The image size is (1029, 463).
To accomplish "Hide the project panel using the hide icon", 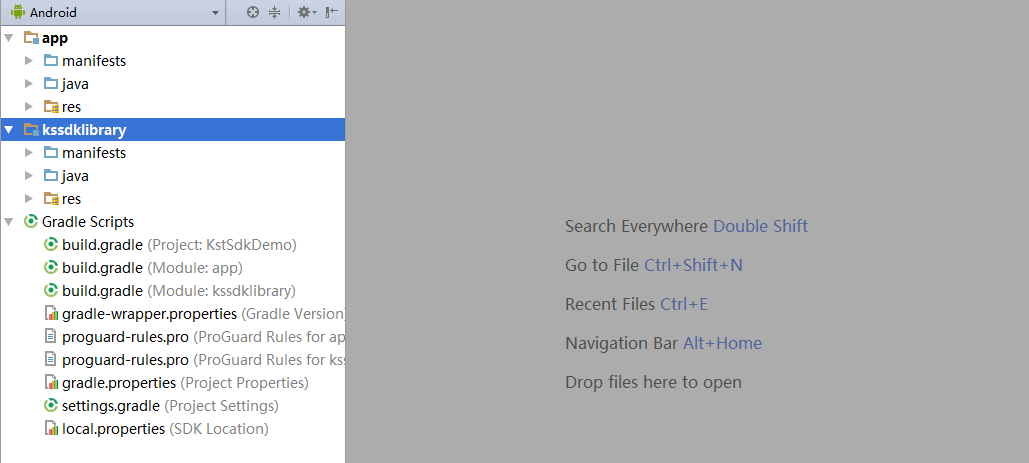I will 332,12.
